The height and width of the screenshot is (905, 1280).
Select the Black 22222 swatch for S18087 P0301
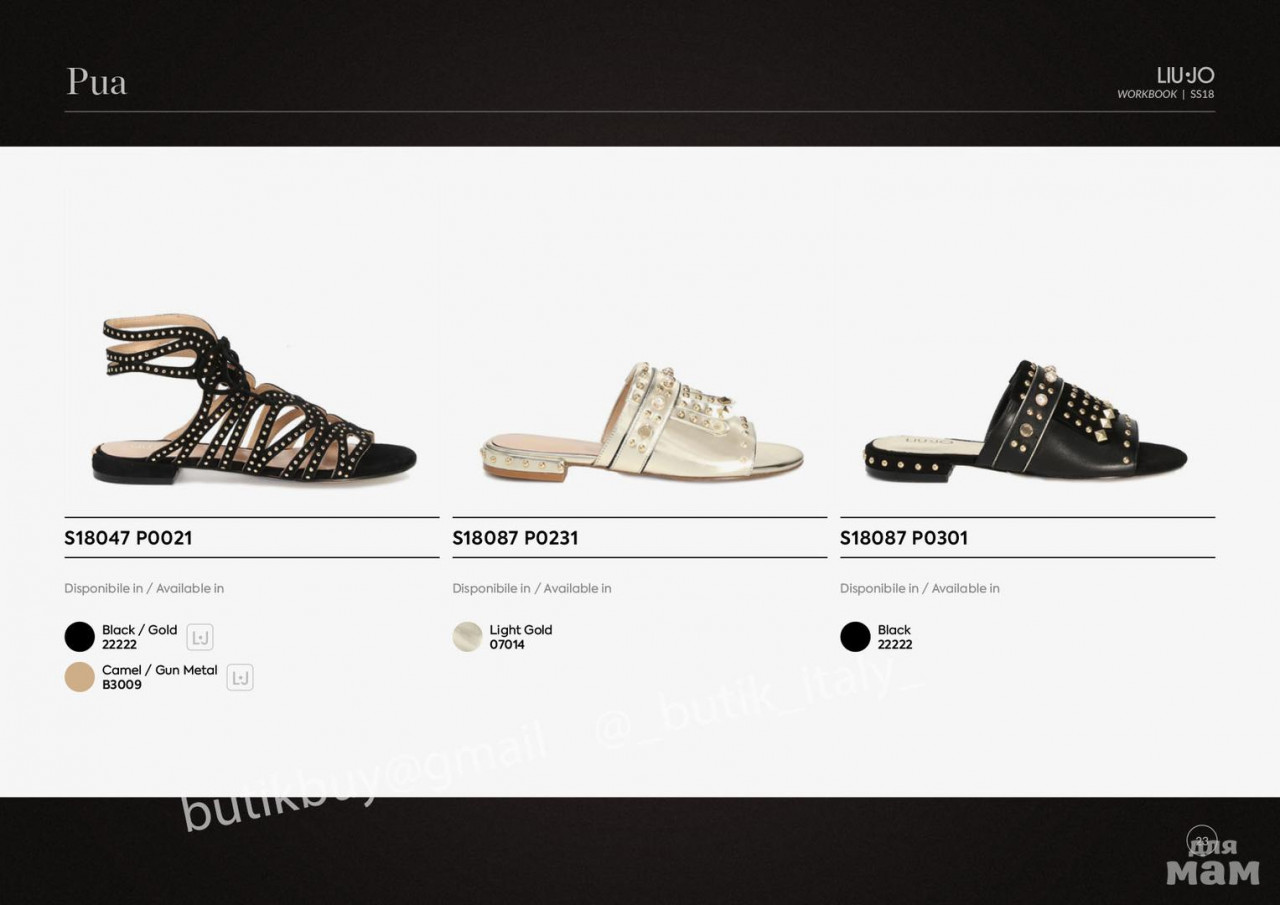855,637
